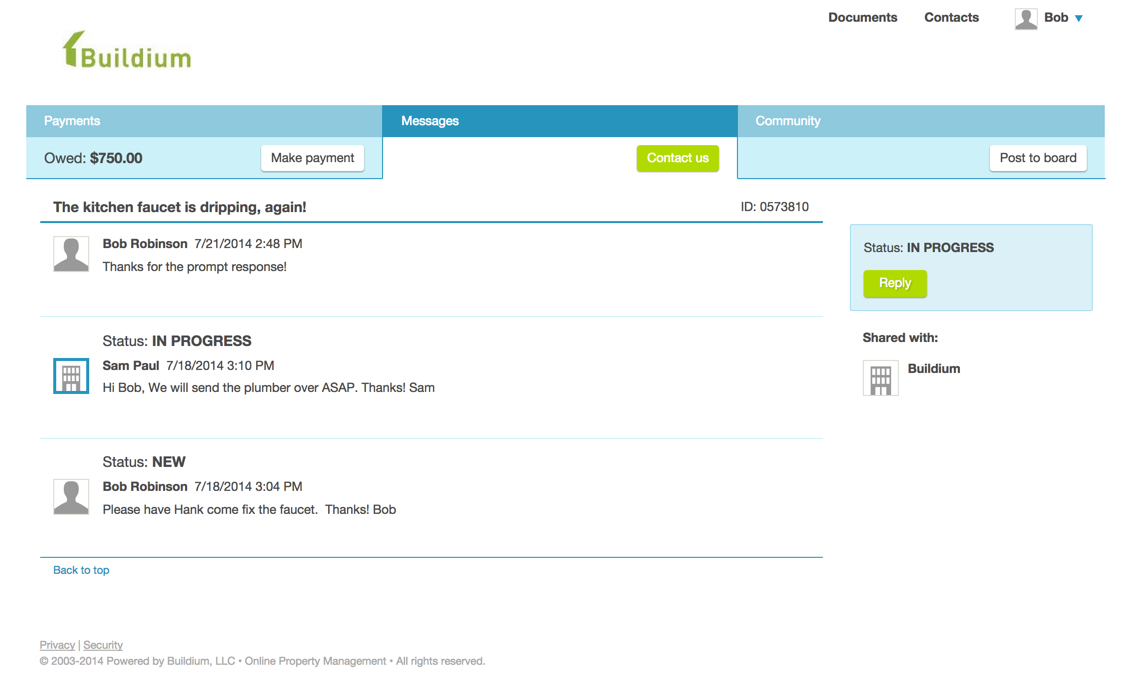1138x688 pixels.
Task: Open the Security link in the footer
Action: pos(103,644)
